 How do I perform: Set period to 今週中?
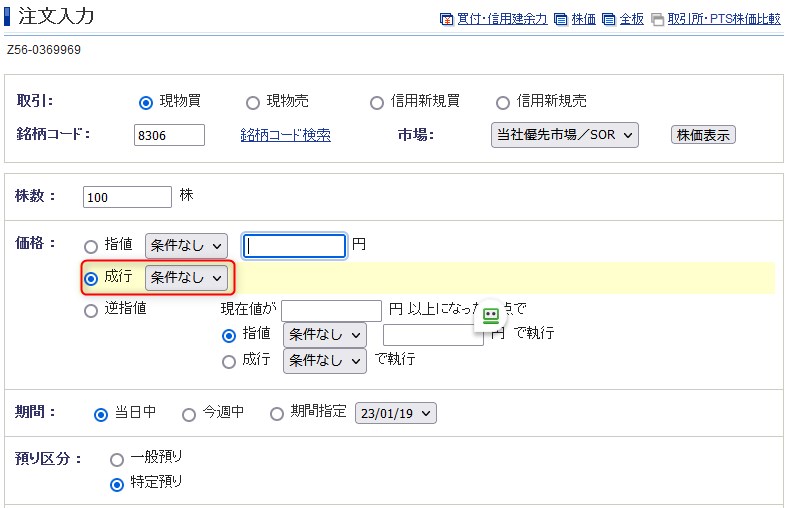(189, 414)
